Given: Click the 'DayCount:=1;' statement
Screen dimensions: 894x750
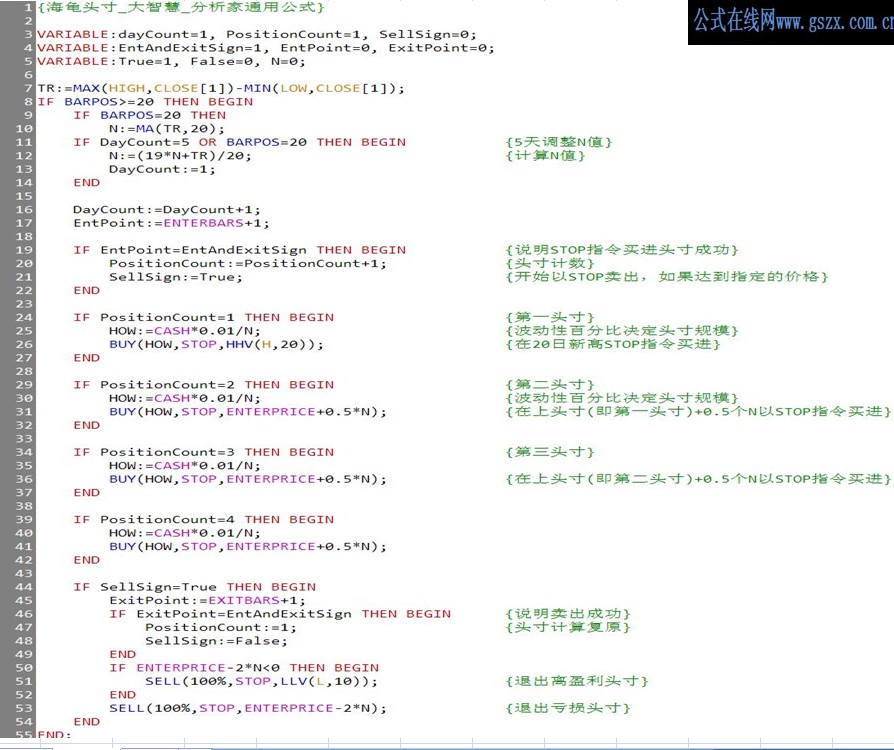Looking at the screenshot, I should 162,169.
